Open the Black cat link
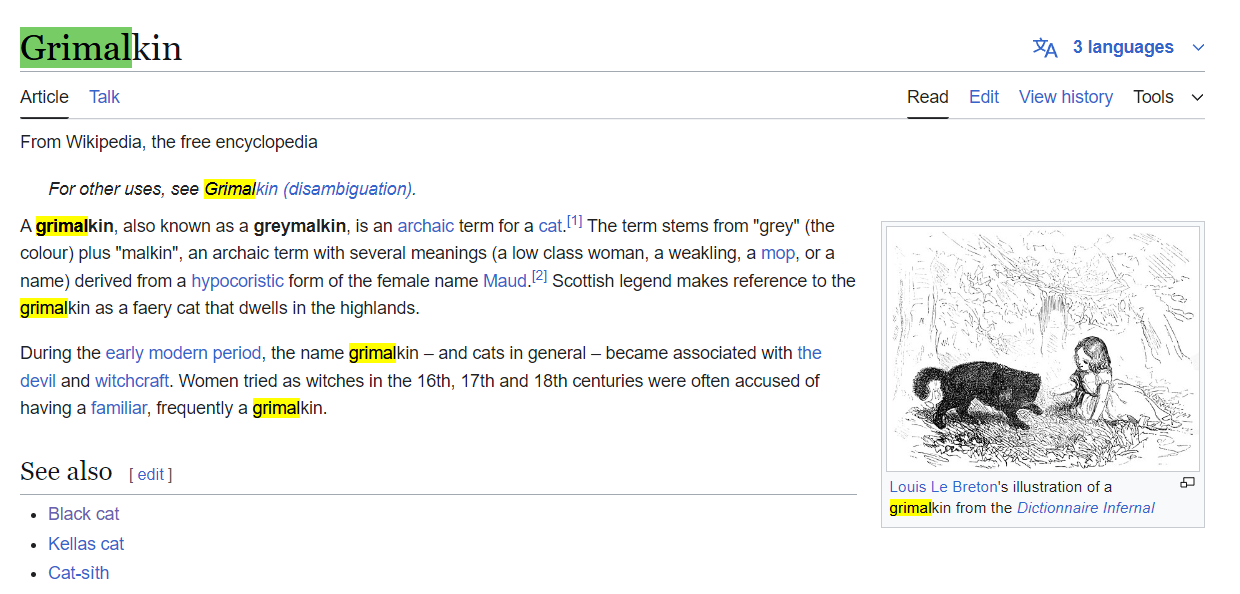The image size is (1240, 594). (x=84, y=514)
